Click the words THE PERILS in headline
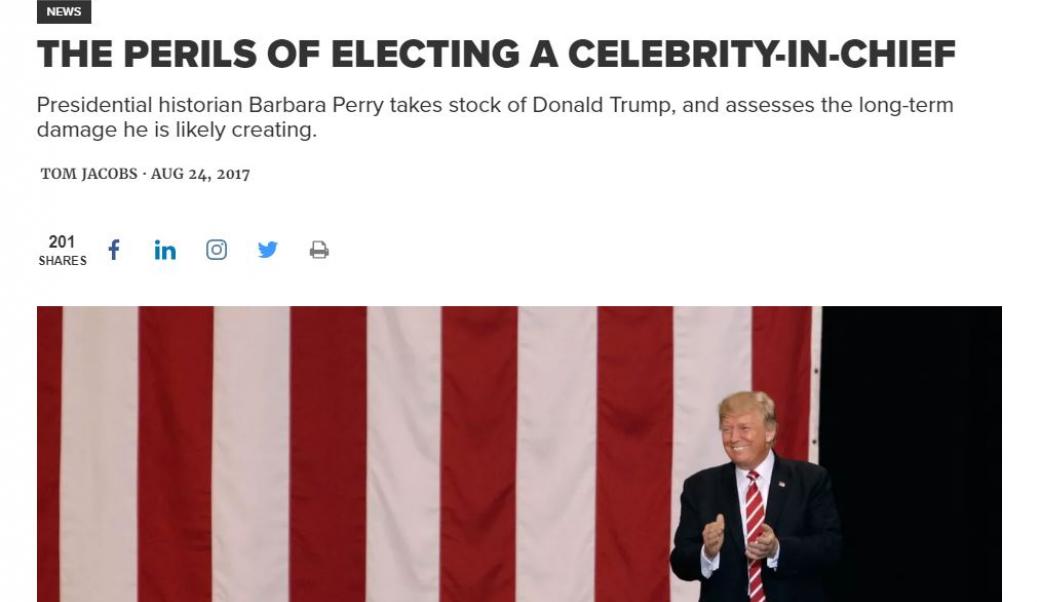1040x602 pixels. click(146, 54)
